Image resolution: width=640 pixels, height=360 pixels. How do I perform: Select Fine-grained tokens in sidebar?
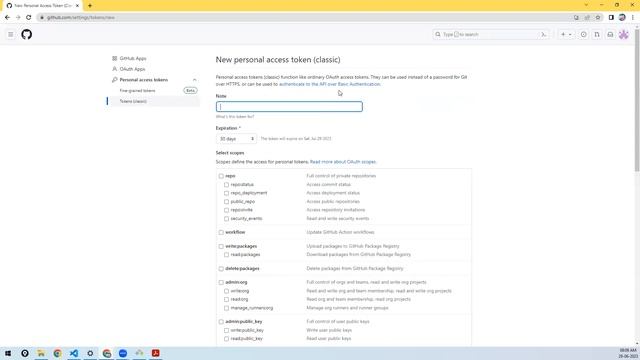138,91
